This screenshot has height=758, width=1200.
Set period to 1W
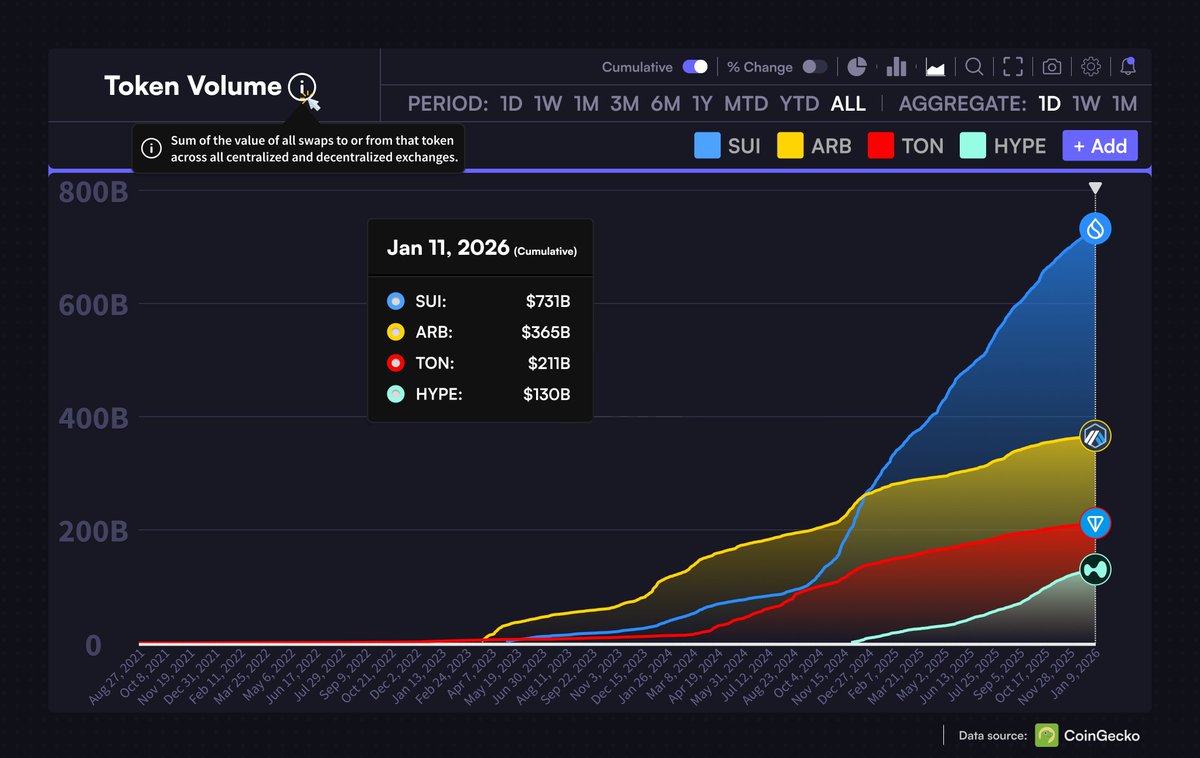click(548, 104)
